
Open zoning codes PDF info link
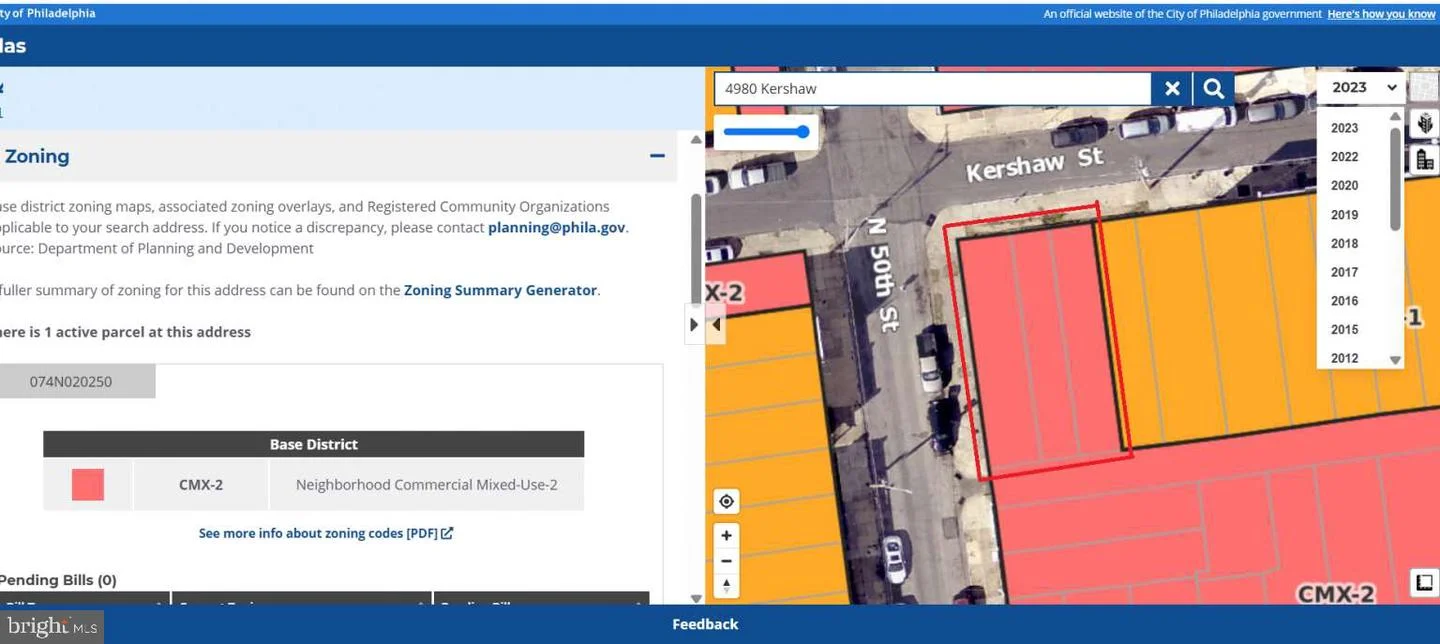tap(326, 533)
